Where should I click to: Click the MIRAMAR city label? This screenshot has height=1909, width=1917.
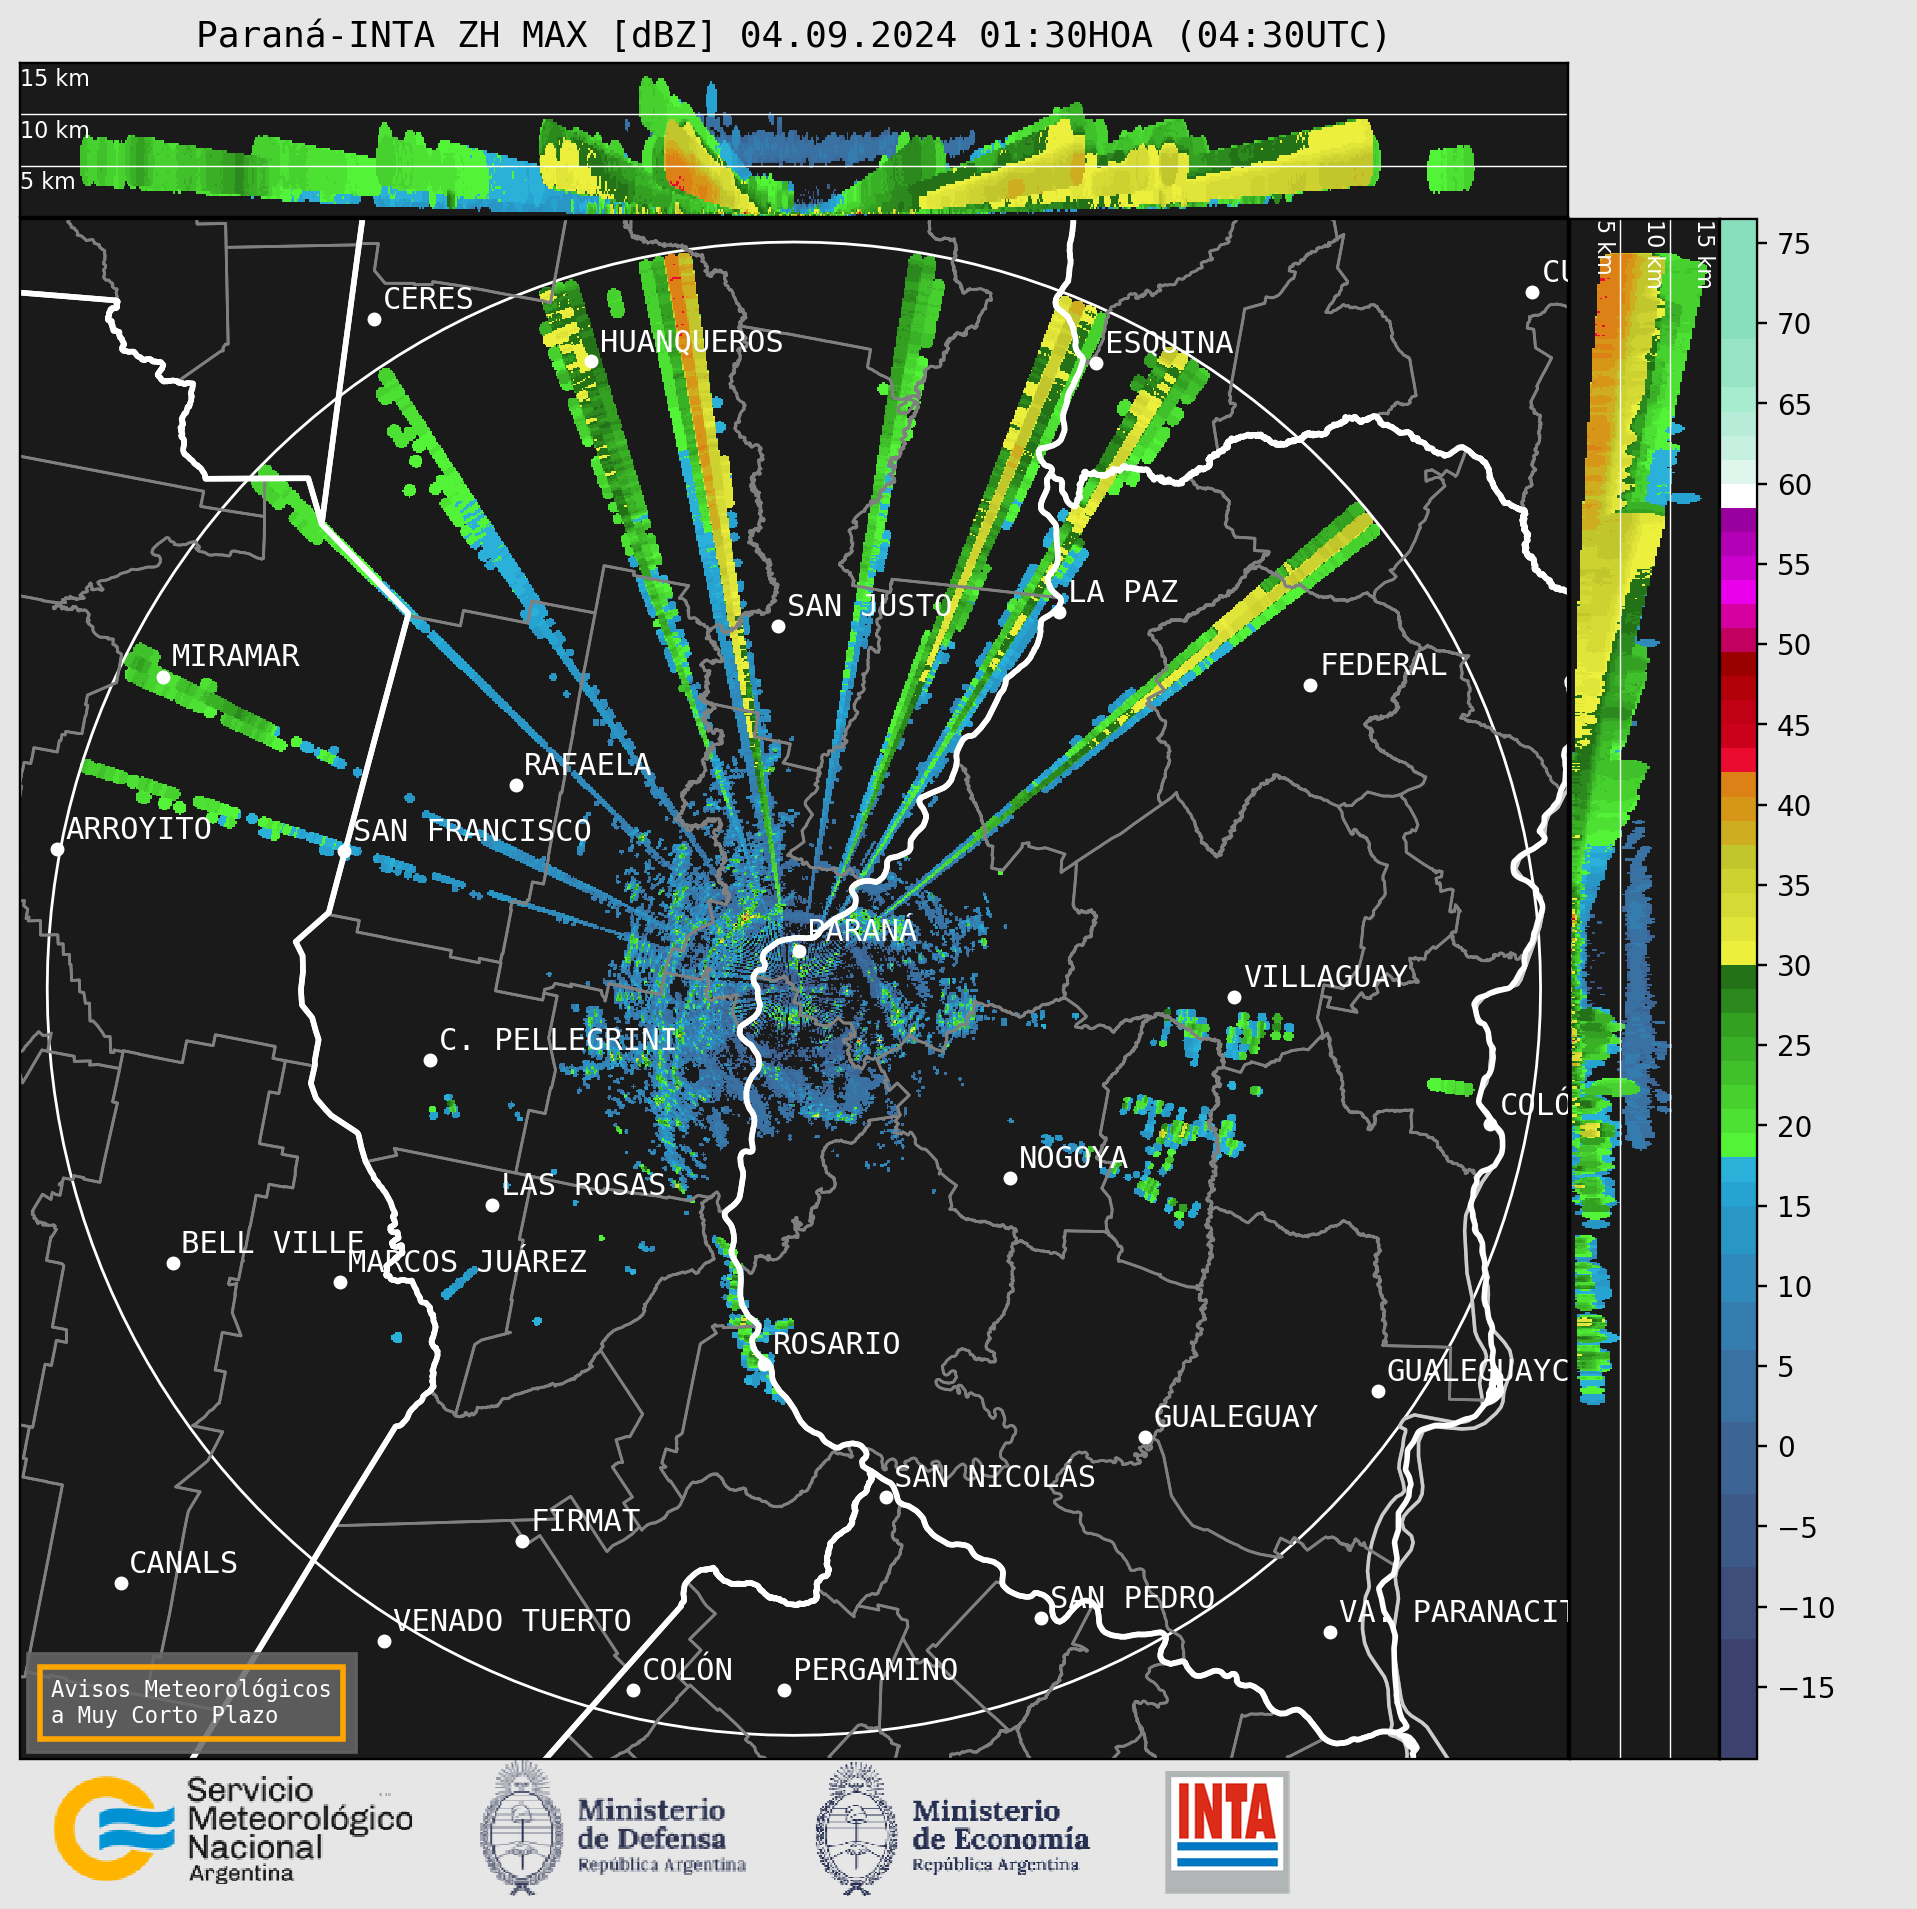coord(235,656)
